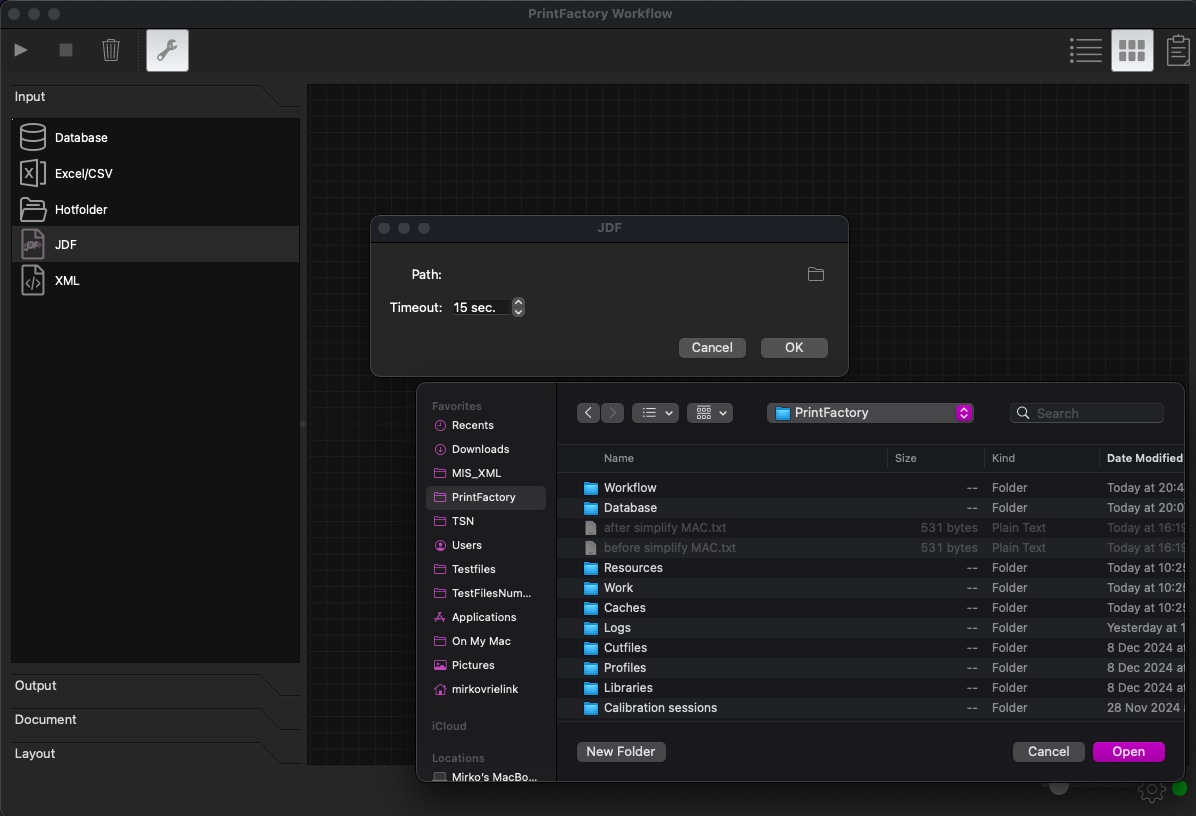
Task: Open Recents in Favorites sidebar
Action: pos(486,425)
